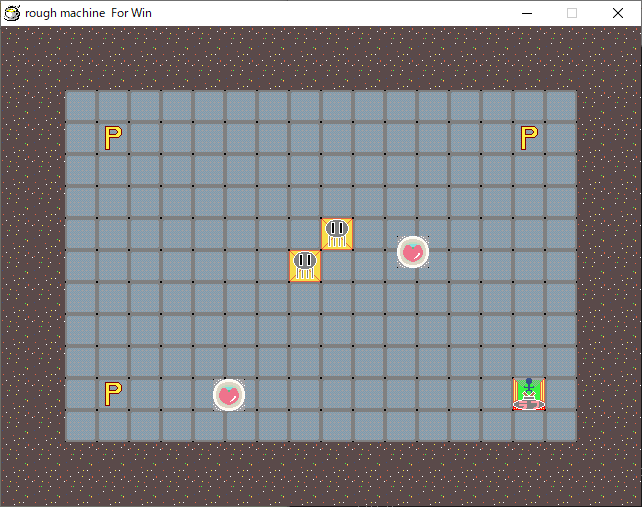This screenshot has width=642, height=507.
Task: Click the rough machine app icon in title bar
Action: [x=12, y=13]
